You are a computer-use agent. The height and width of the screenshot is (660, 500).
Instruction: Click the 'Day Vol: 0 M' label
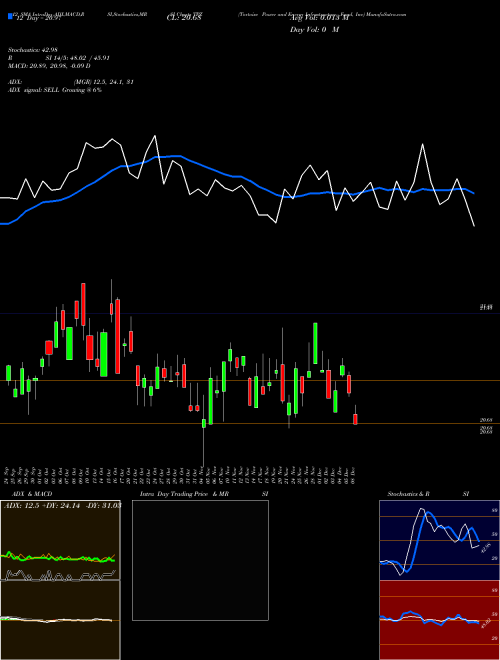[x=314, y=29]
